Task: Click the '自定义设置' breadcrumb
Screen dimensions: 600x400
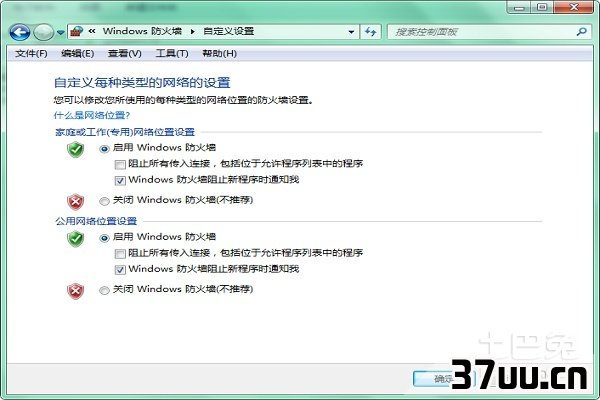Action: tap(228, 31)
